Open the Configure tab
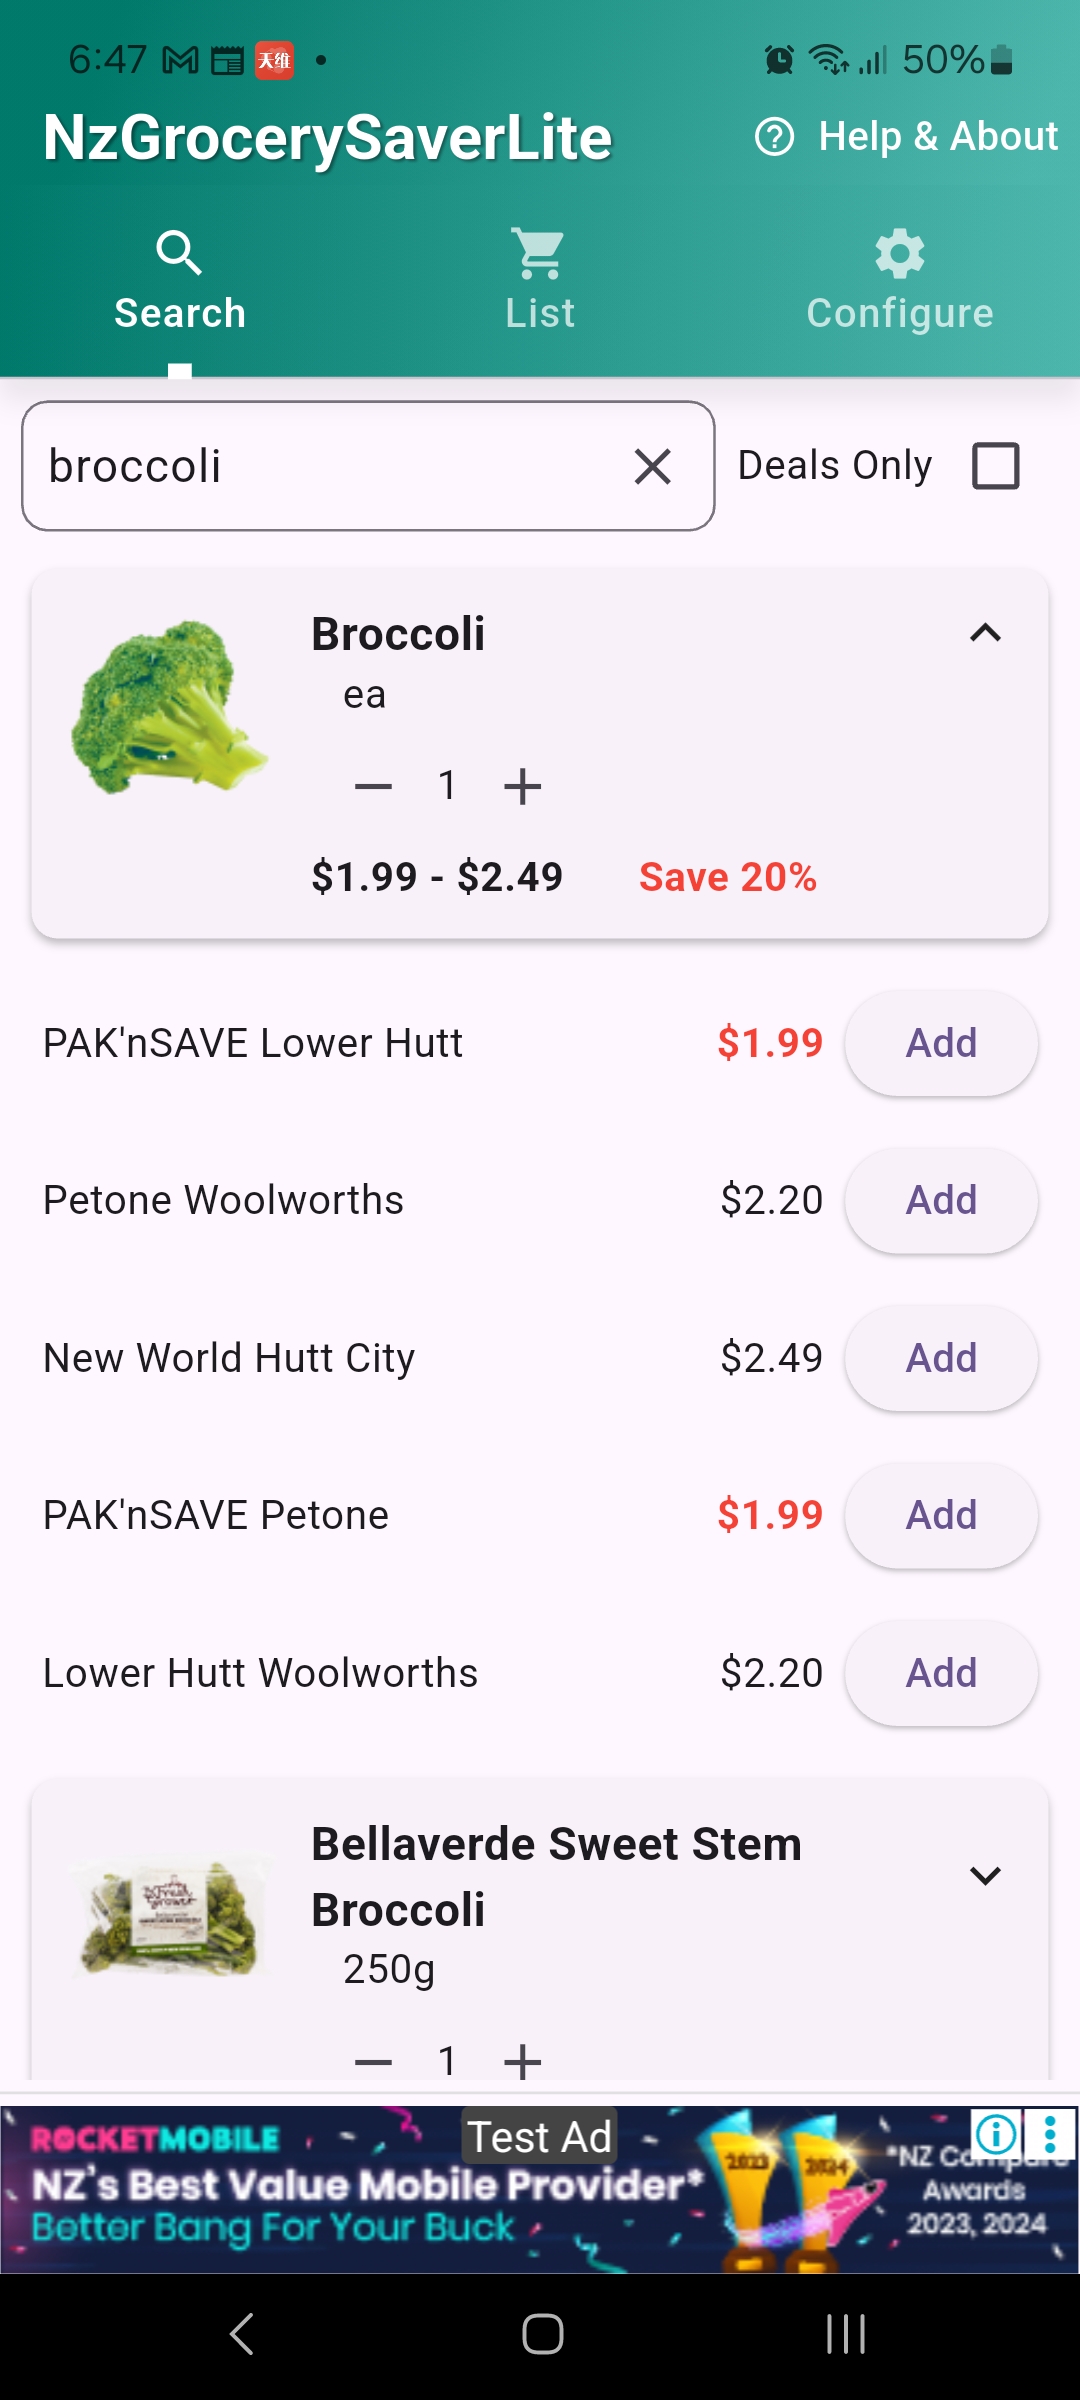This screenshot has width=1080, height=2400. 899,282
